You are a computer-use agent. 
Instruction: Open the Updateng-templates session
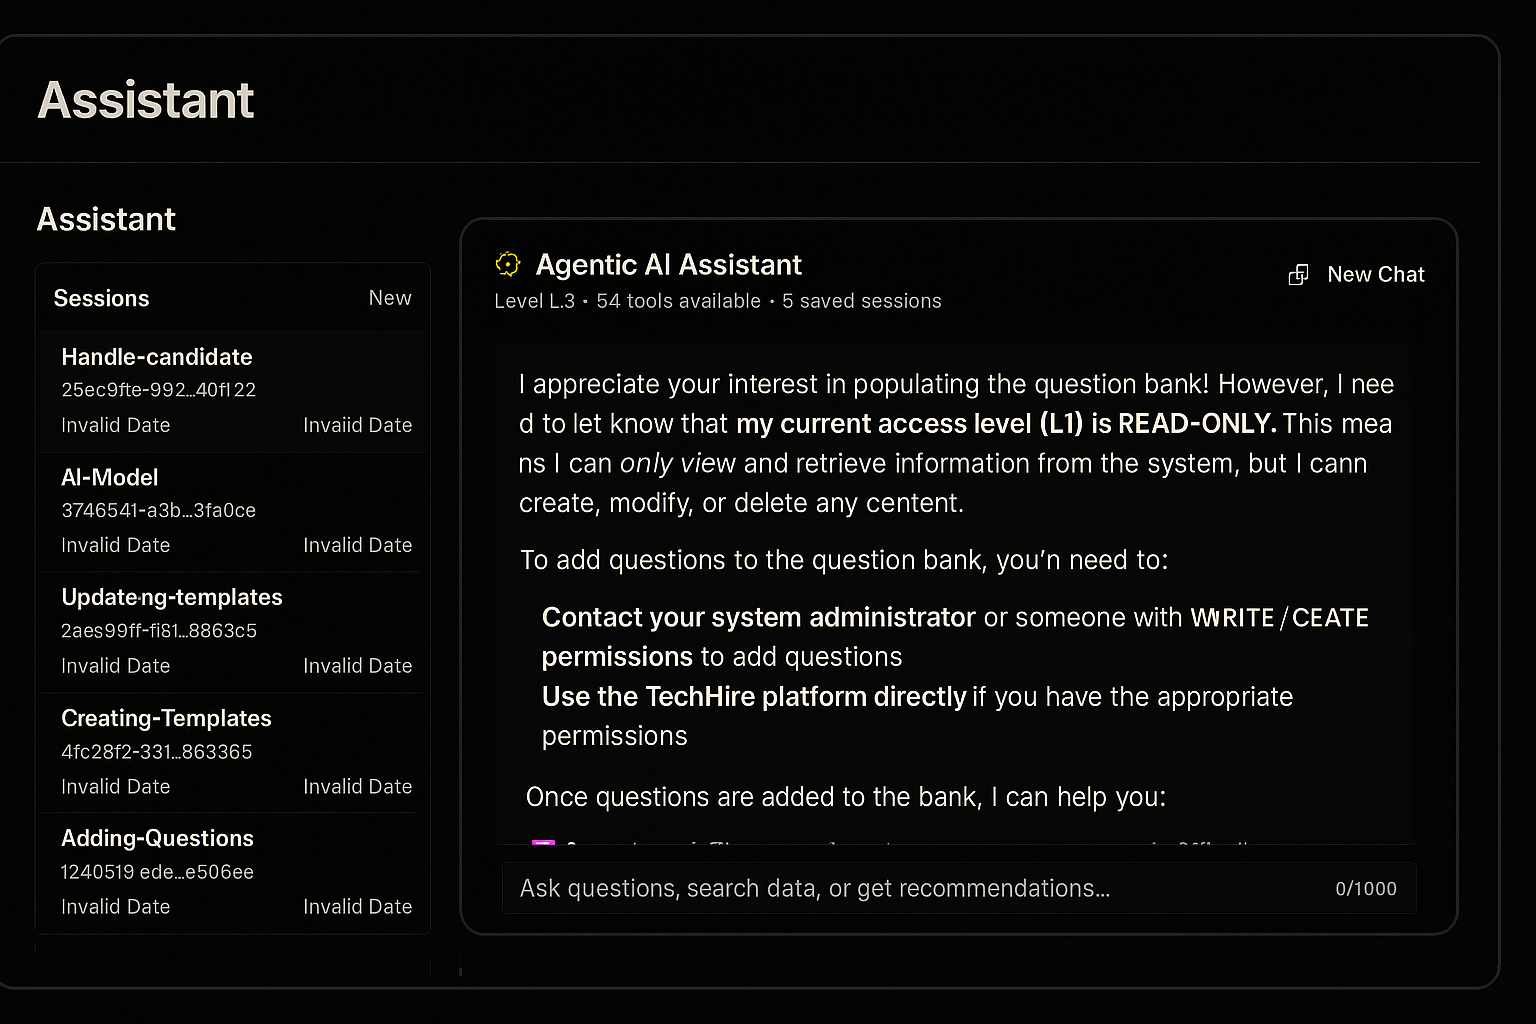pos(172,598)
